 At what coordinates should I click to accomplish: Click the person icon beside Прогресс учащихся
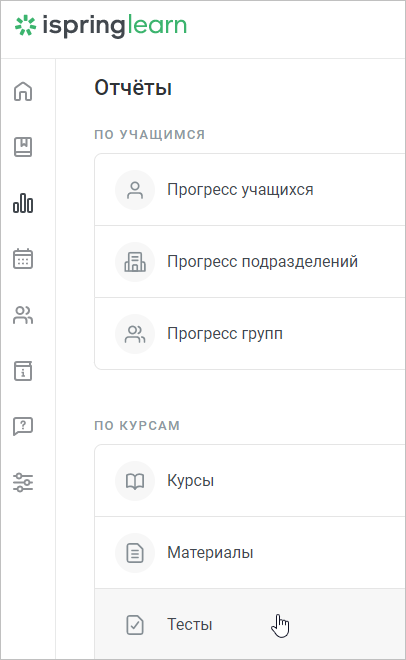pos(135,190)
